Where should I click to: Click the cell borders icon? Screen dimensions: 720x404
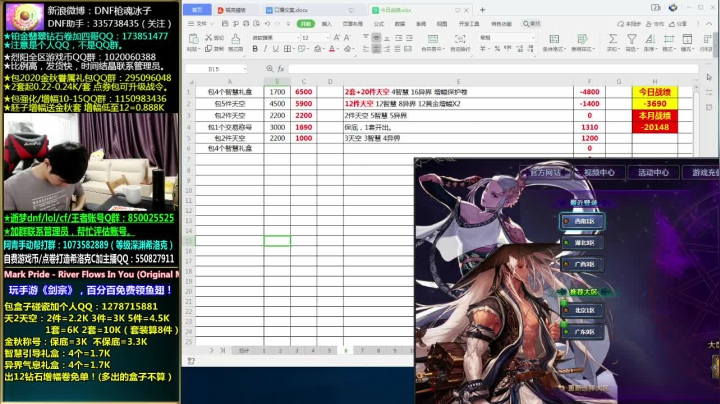(x=287, y=49)
